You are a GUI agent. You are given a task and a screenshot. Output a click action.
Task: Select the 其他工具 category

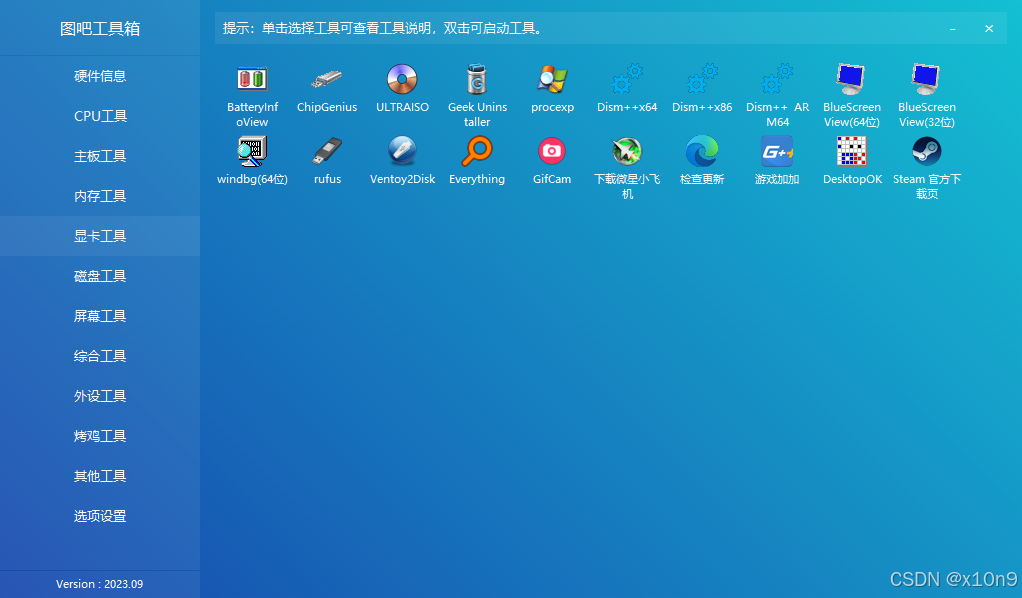[x=100, y=476]
